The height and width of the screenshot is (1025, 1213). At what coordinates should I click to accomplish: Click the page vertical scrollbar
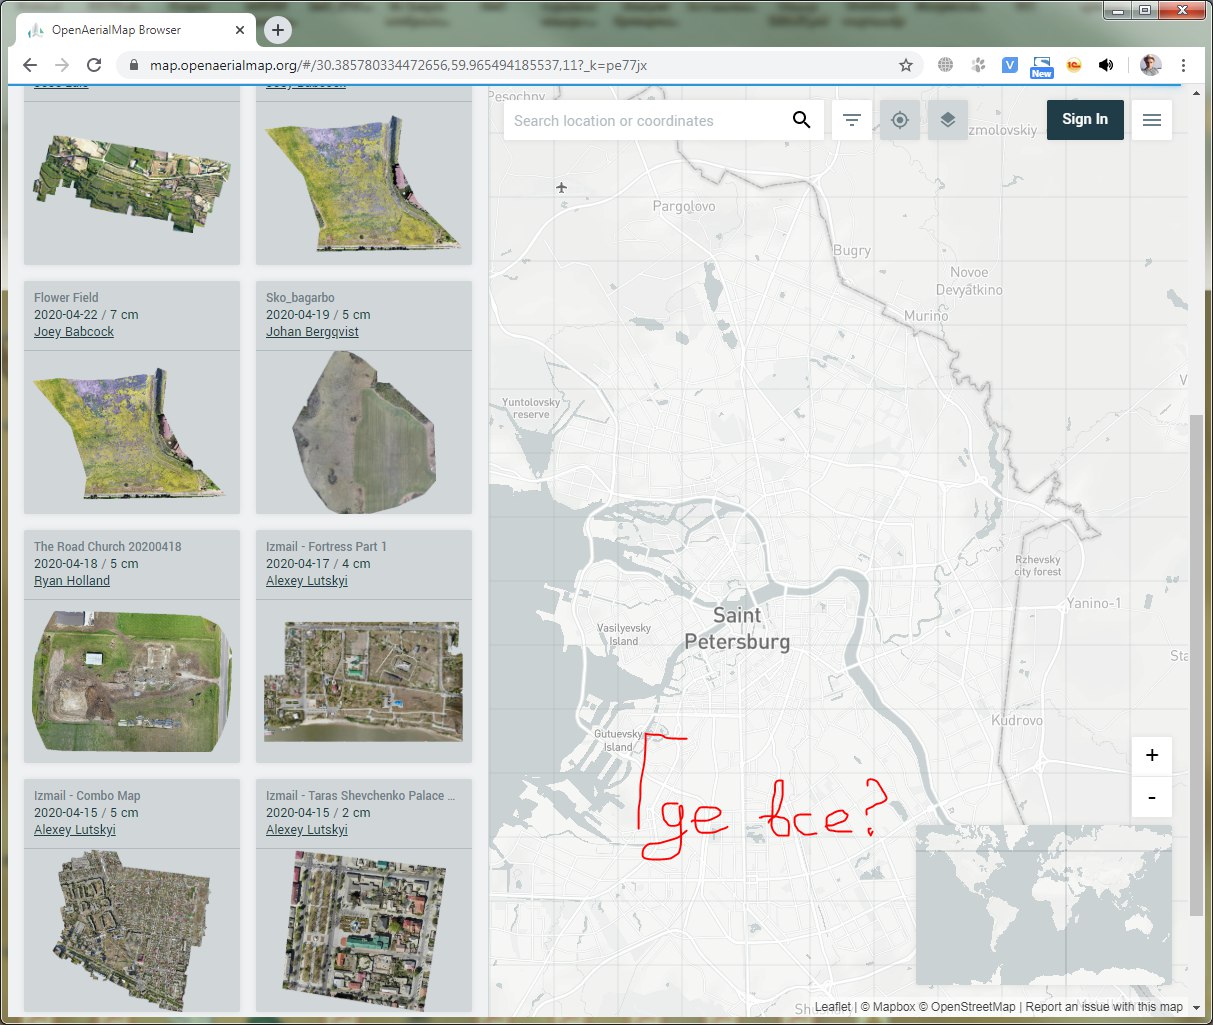point(1197,665)
